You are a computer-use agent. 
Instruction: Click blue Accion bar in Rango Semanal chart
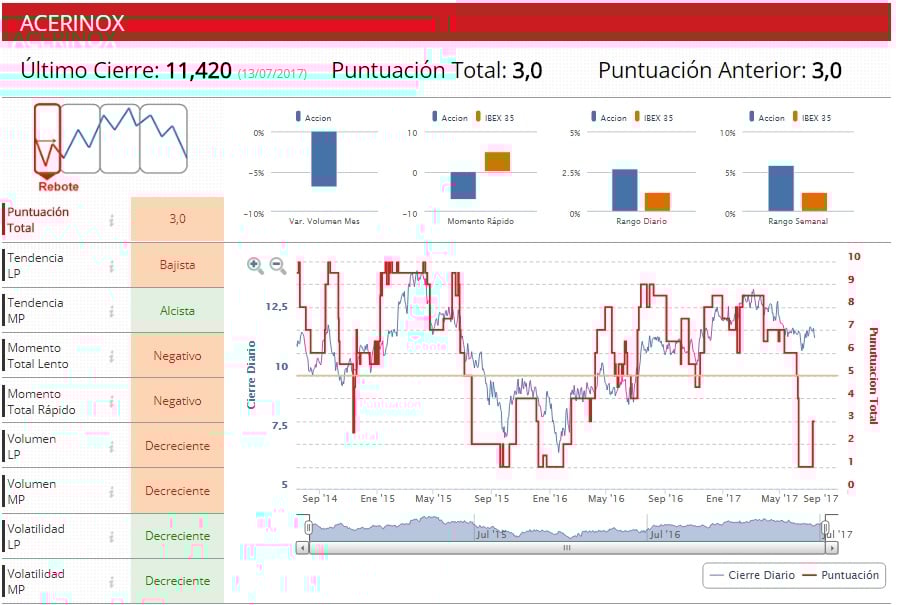click(x=781, y=189)
